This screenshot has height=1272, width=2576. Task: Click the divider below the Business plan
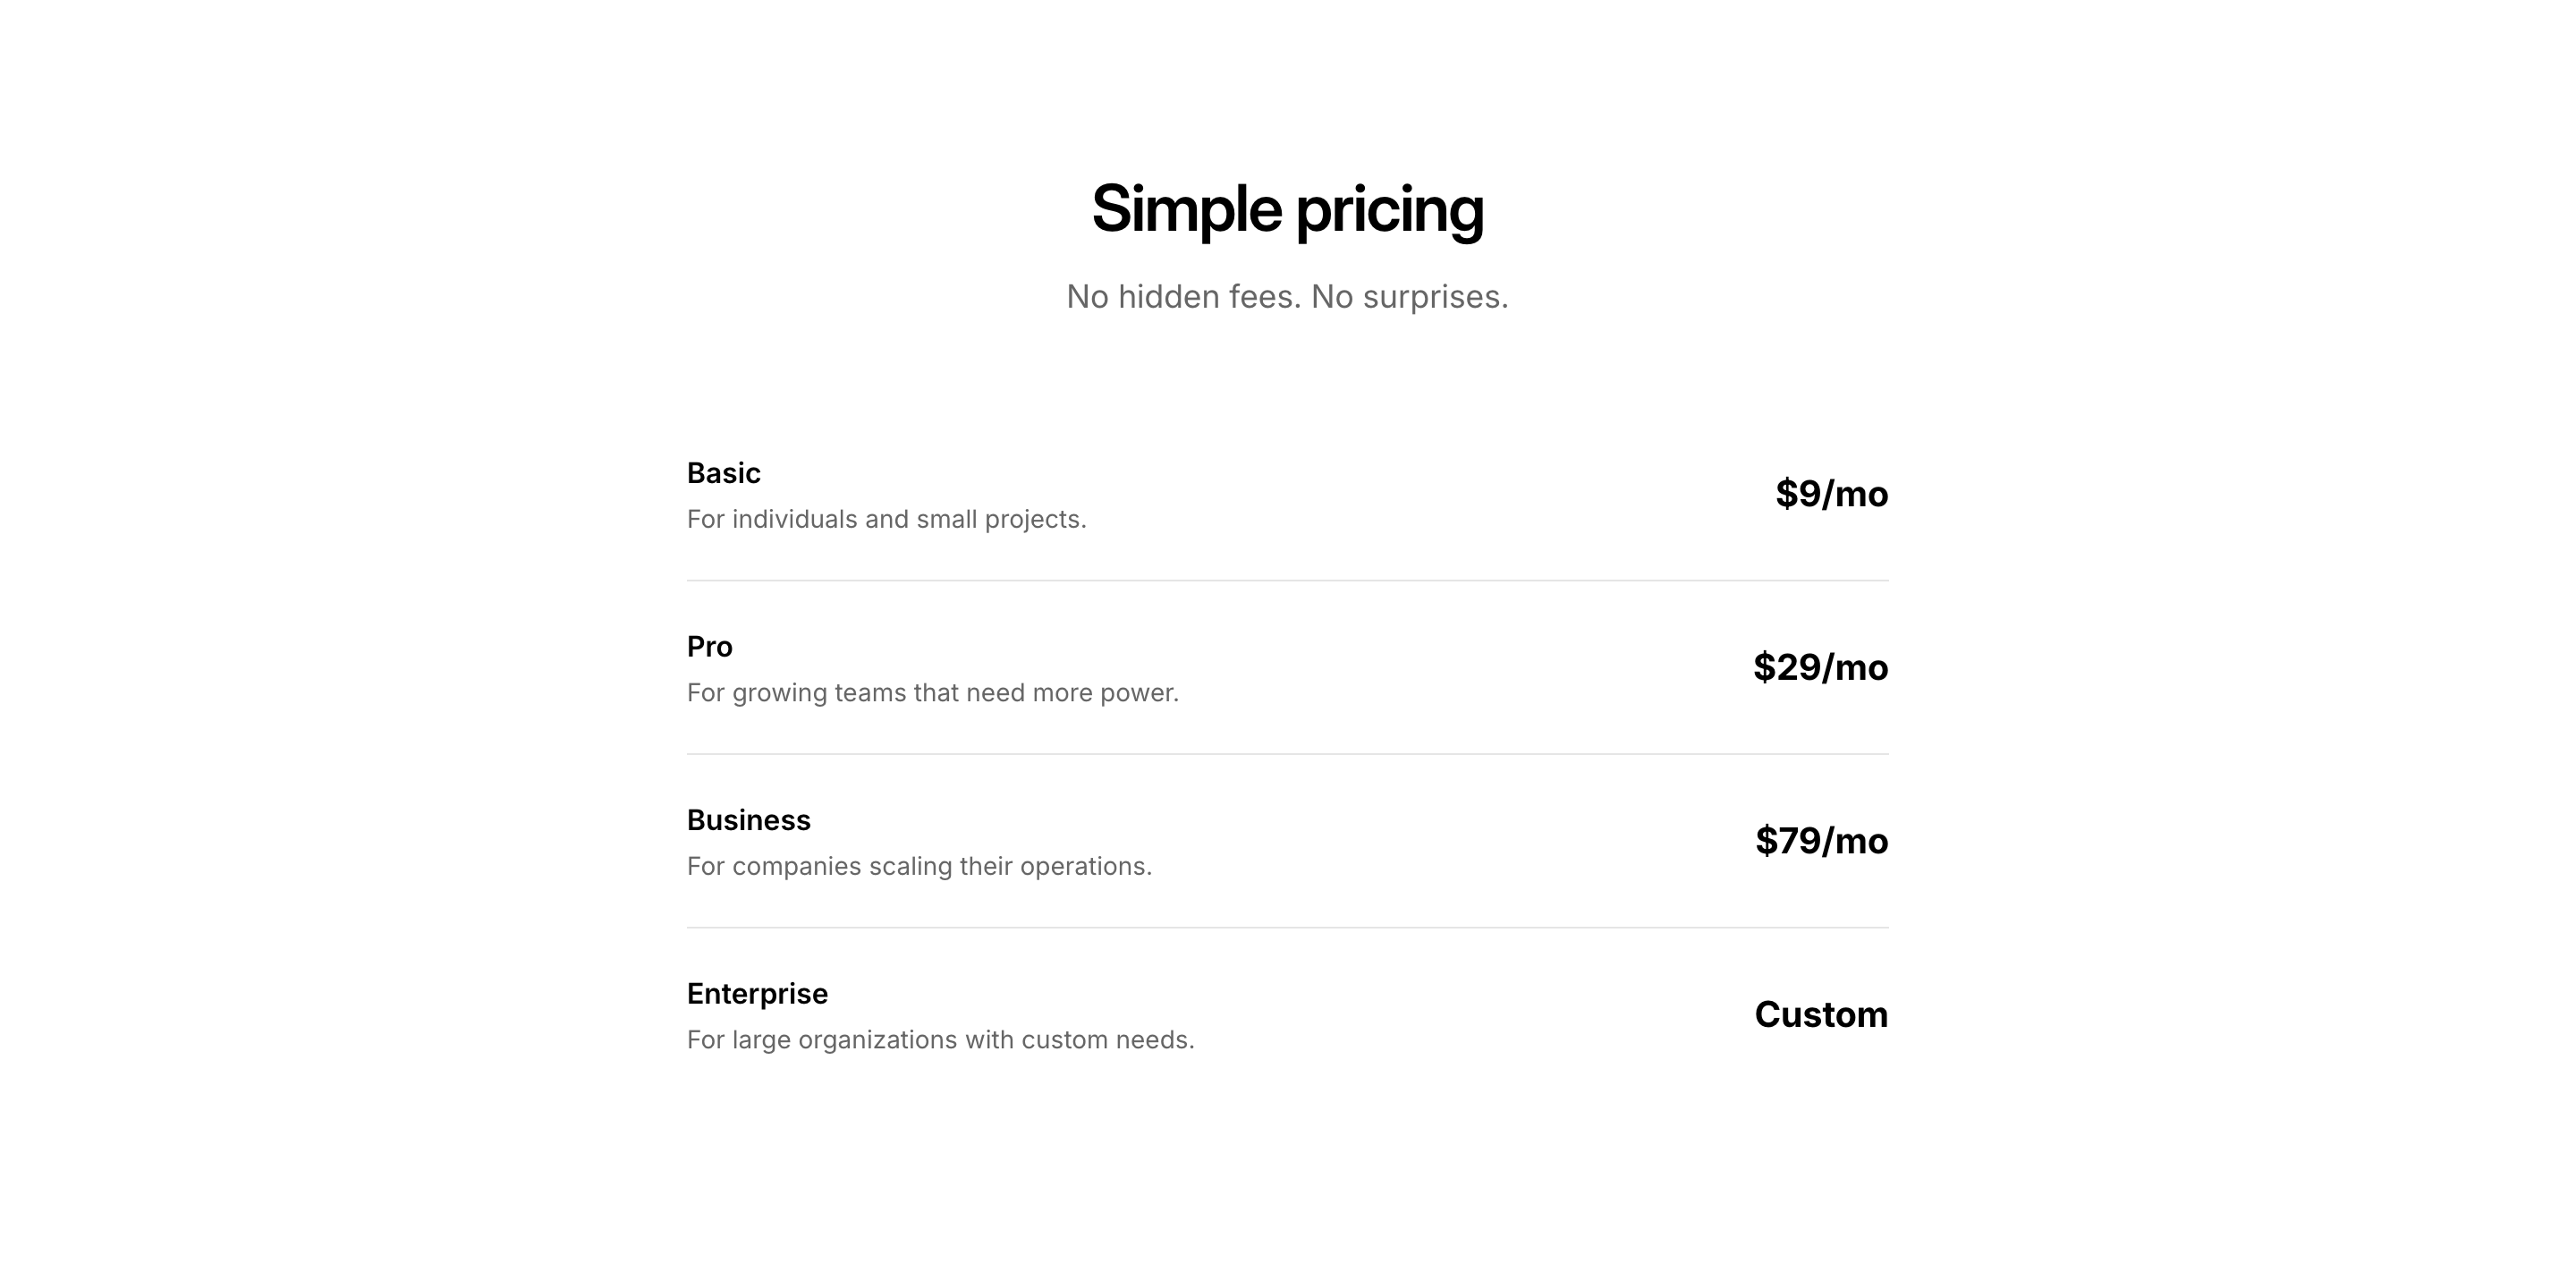coord(1287,927)
